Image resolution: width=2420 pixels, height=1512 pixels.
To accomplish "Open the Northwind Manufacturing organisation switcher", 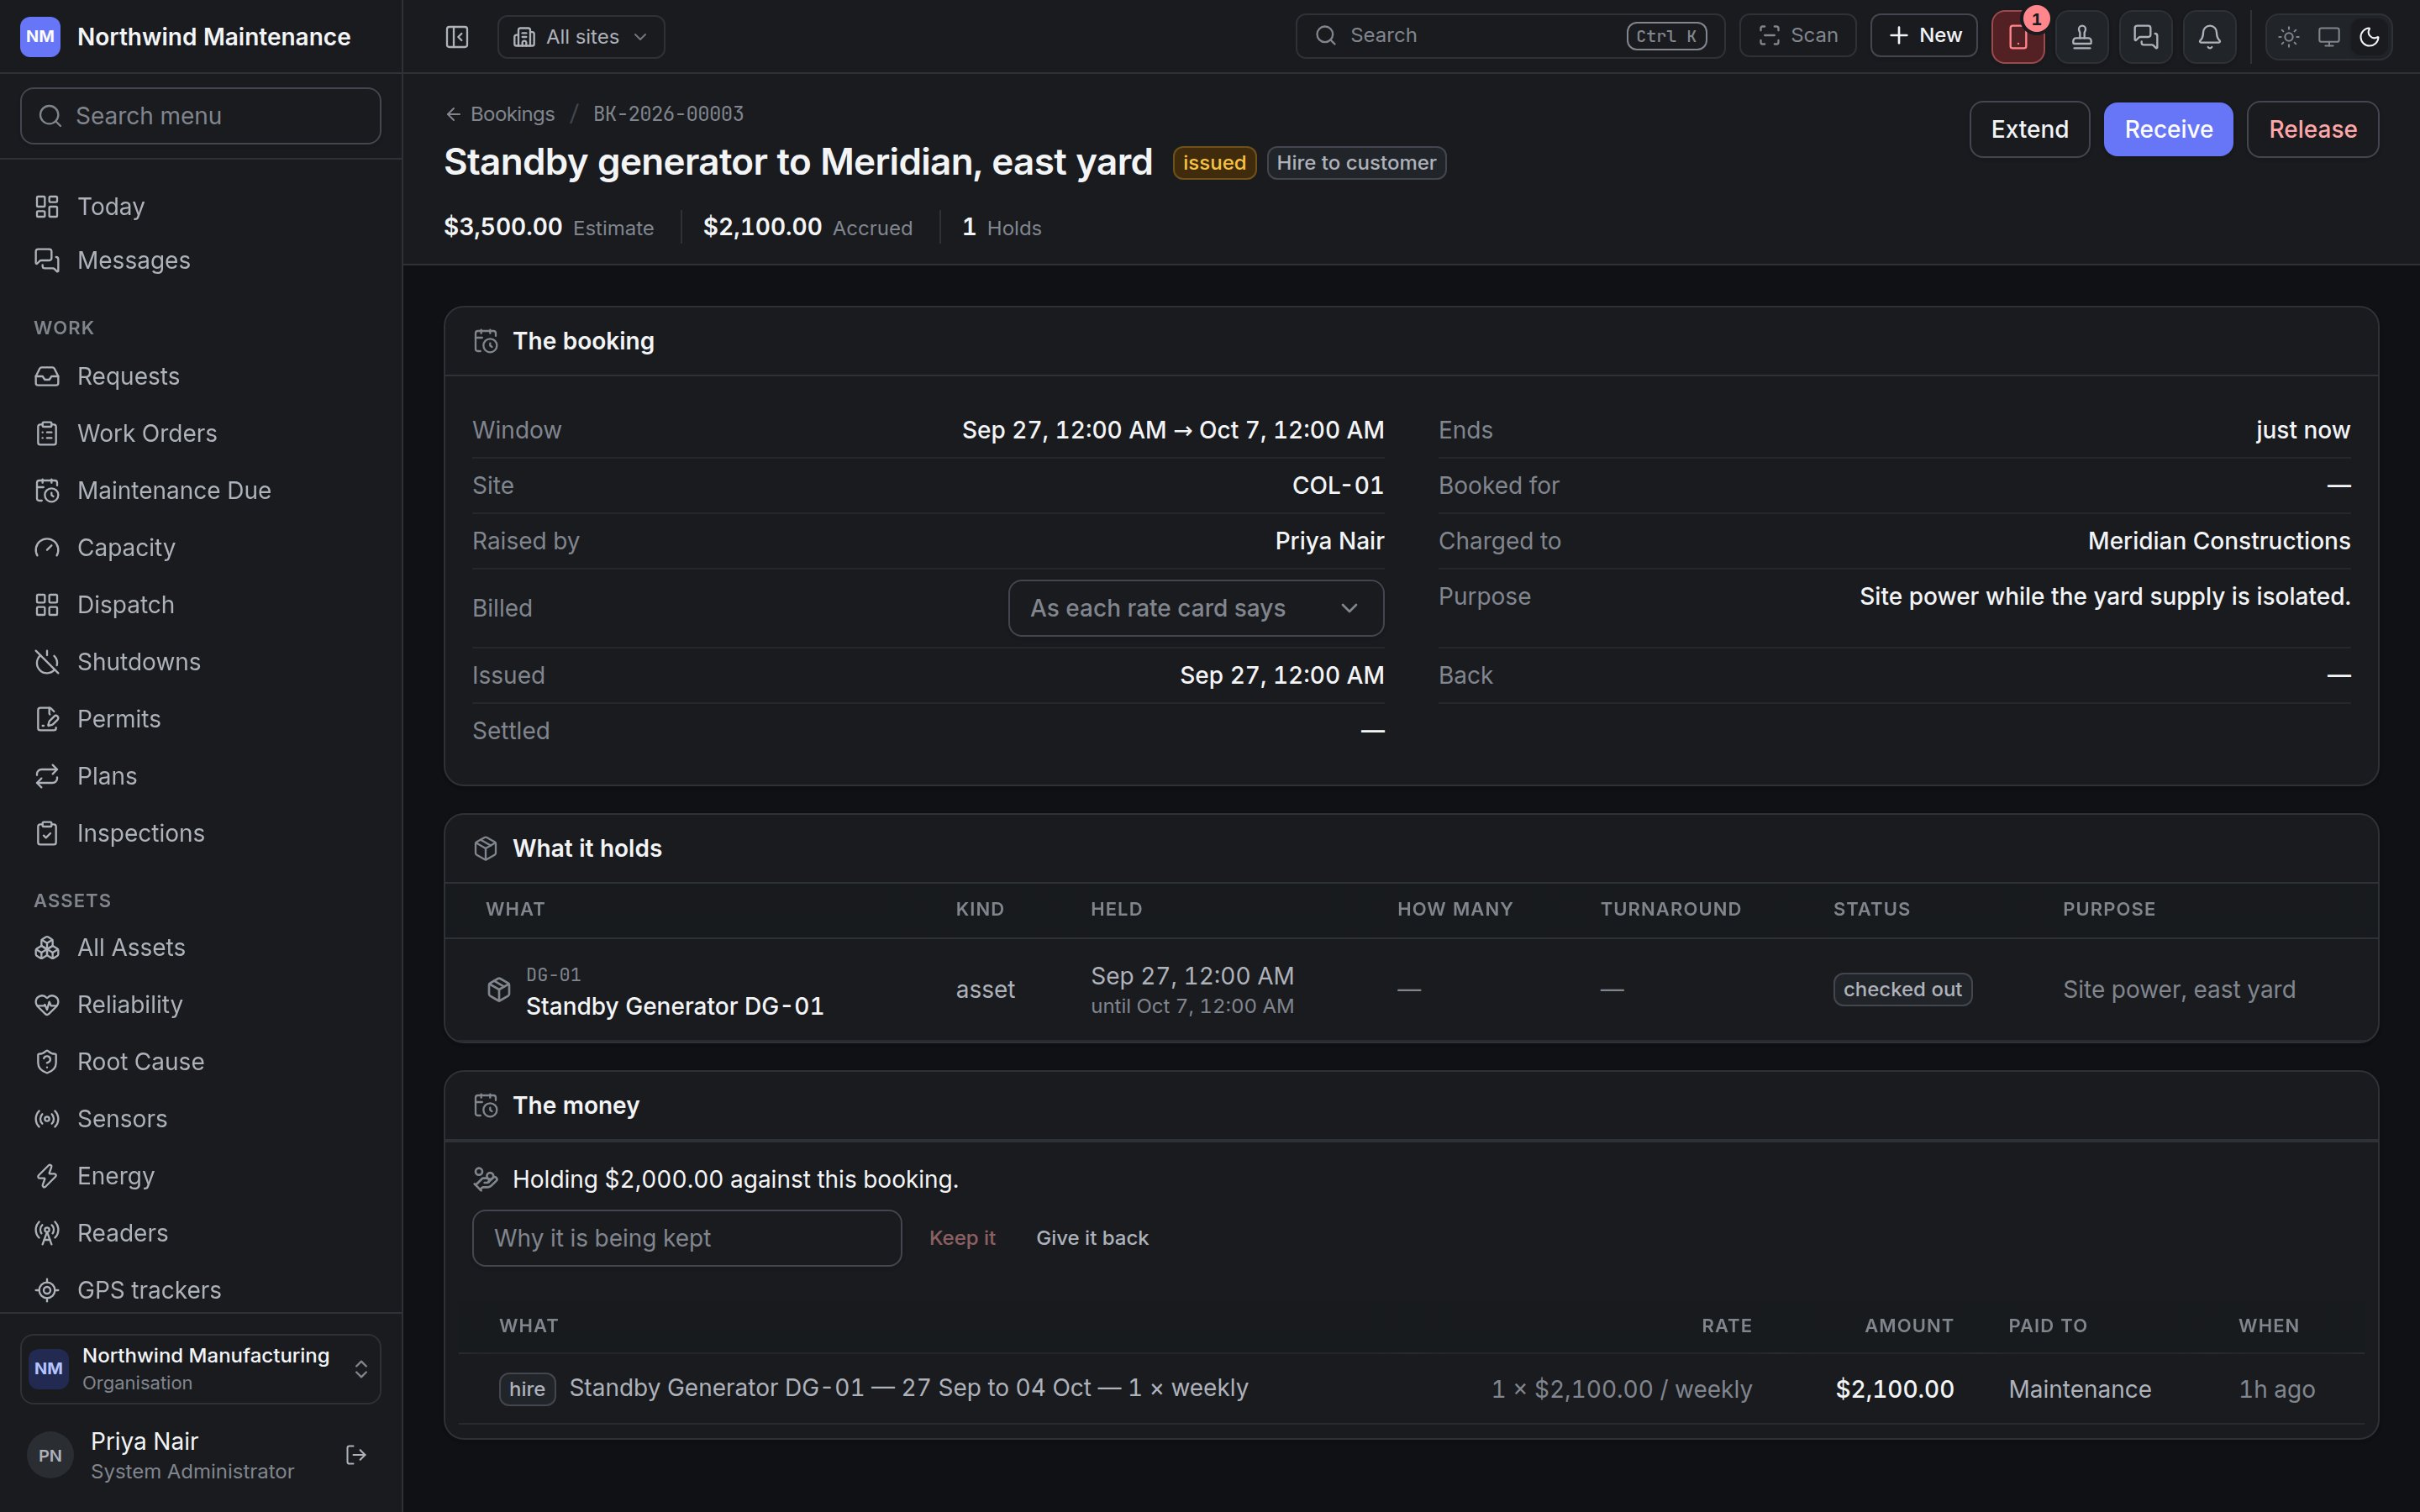I will point(201,1368).
